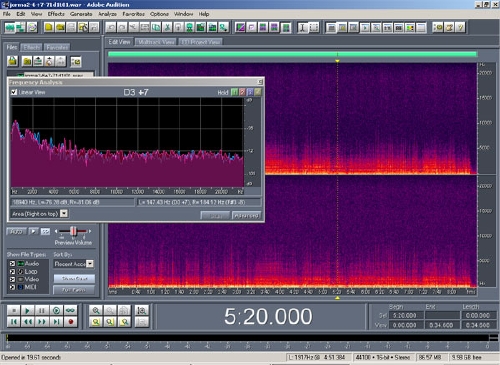The image size is (500, 365).
Task: Click the Fast Forward button
Action: point(42,322)
